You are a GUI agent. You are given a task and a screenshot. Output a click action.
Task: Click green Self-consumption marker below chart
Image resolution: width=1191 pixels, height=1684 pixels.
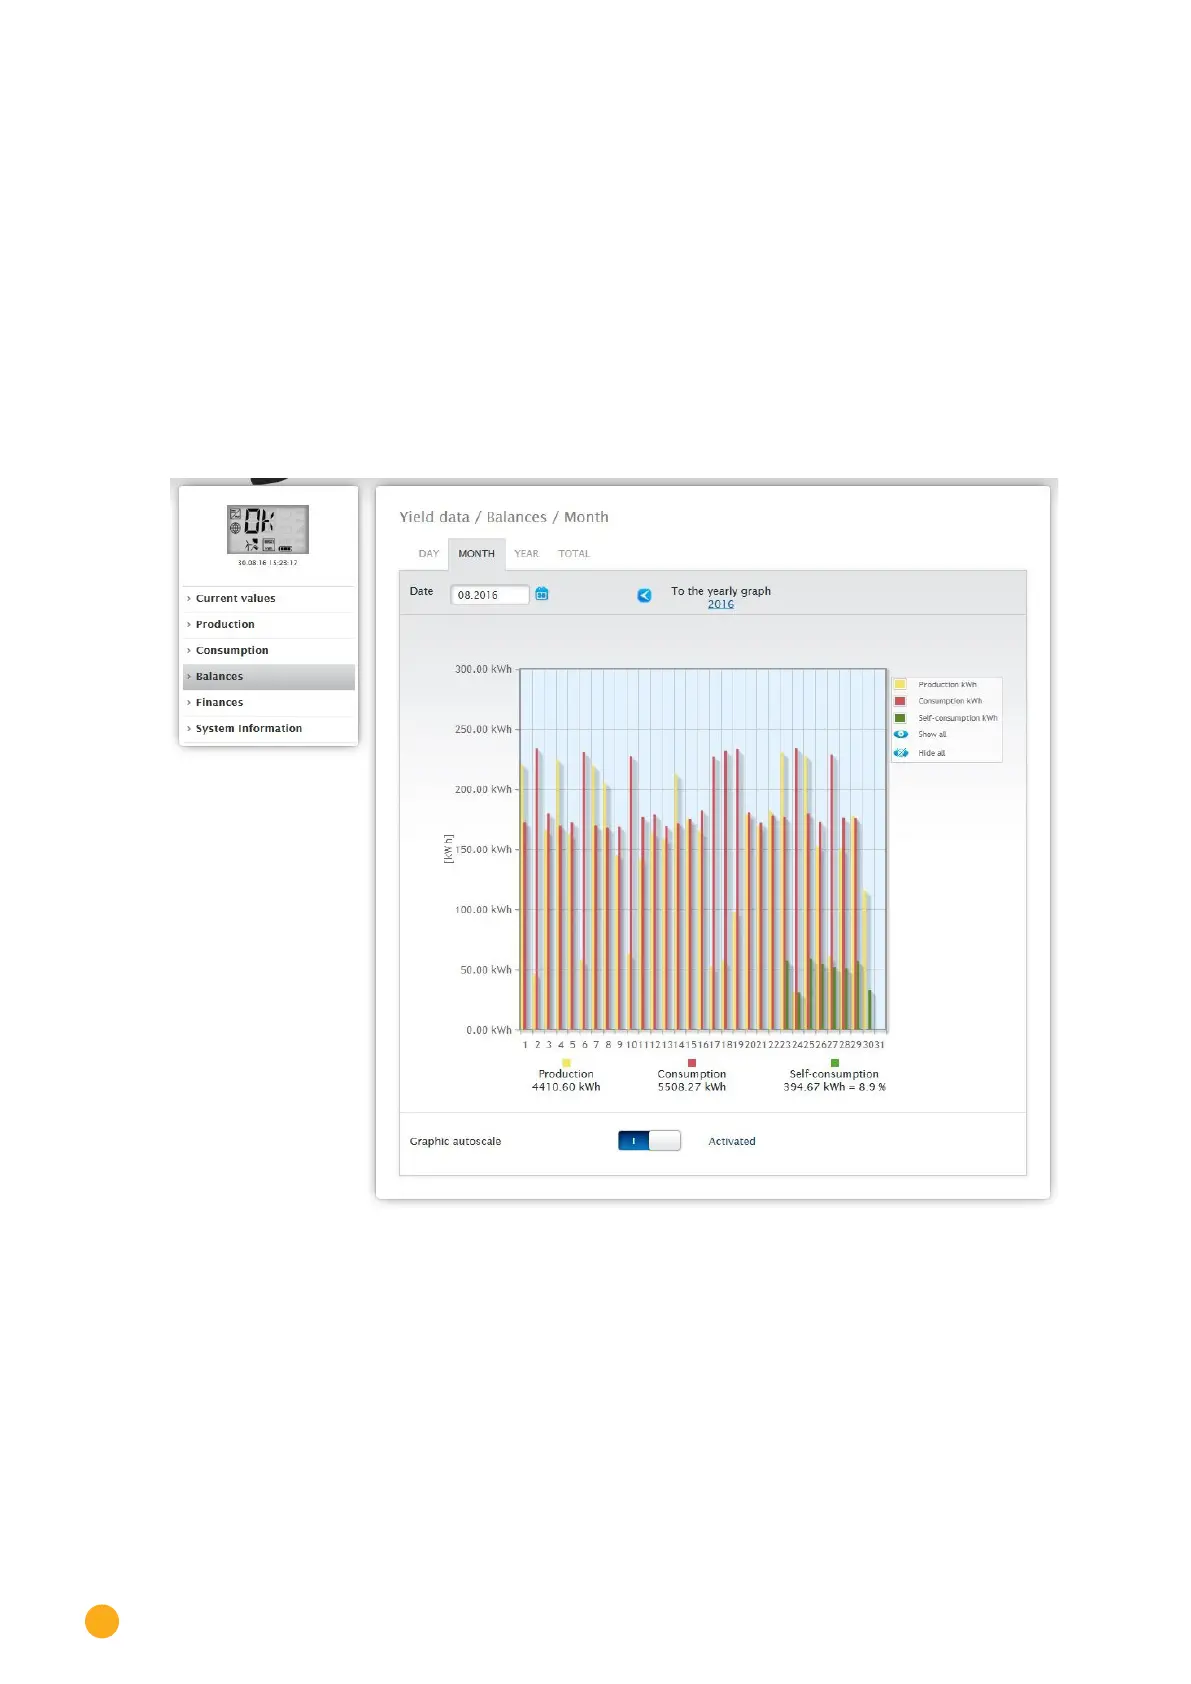point(834,1063)
